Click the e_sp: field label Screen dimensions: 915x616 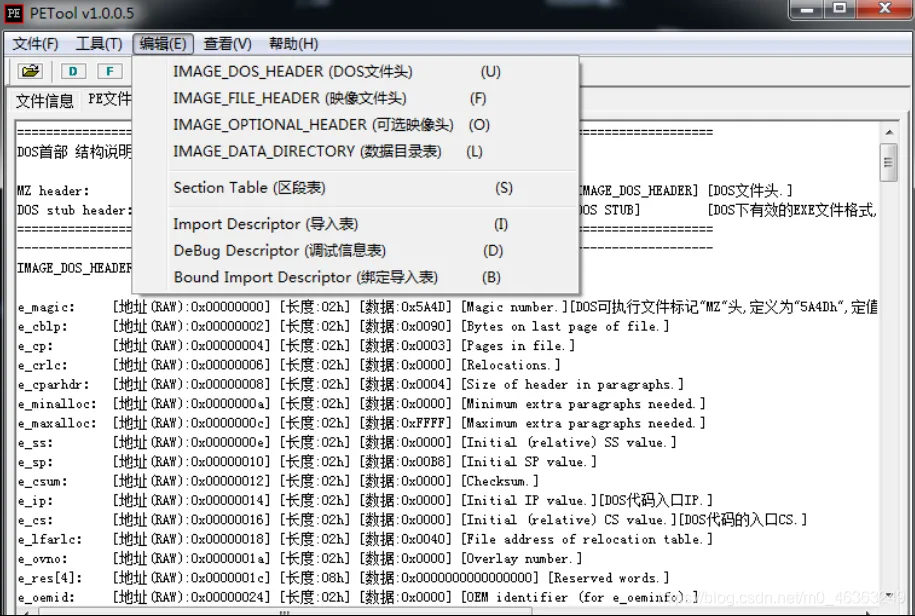[35, 462]
